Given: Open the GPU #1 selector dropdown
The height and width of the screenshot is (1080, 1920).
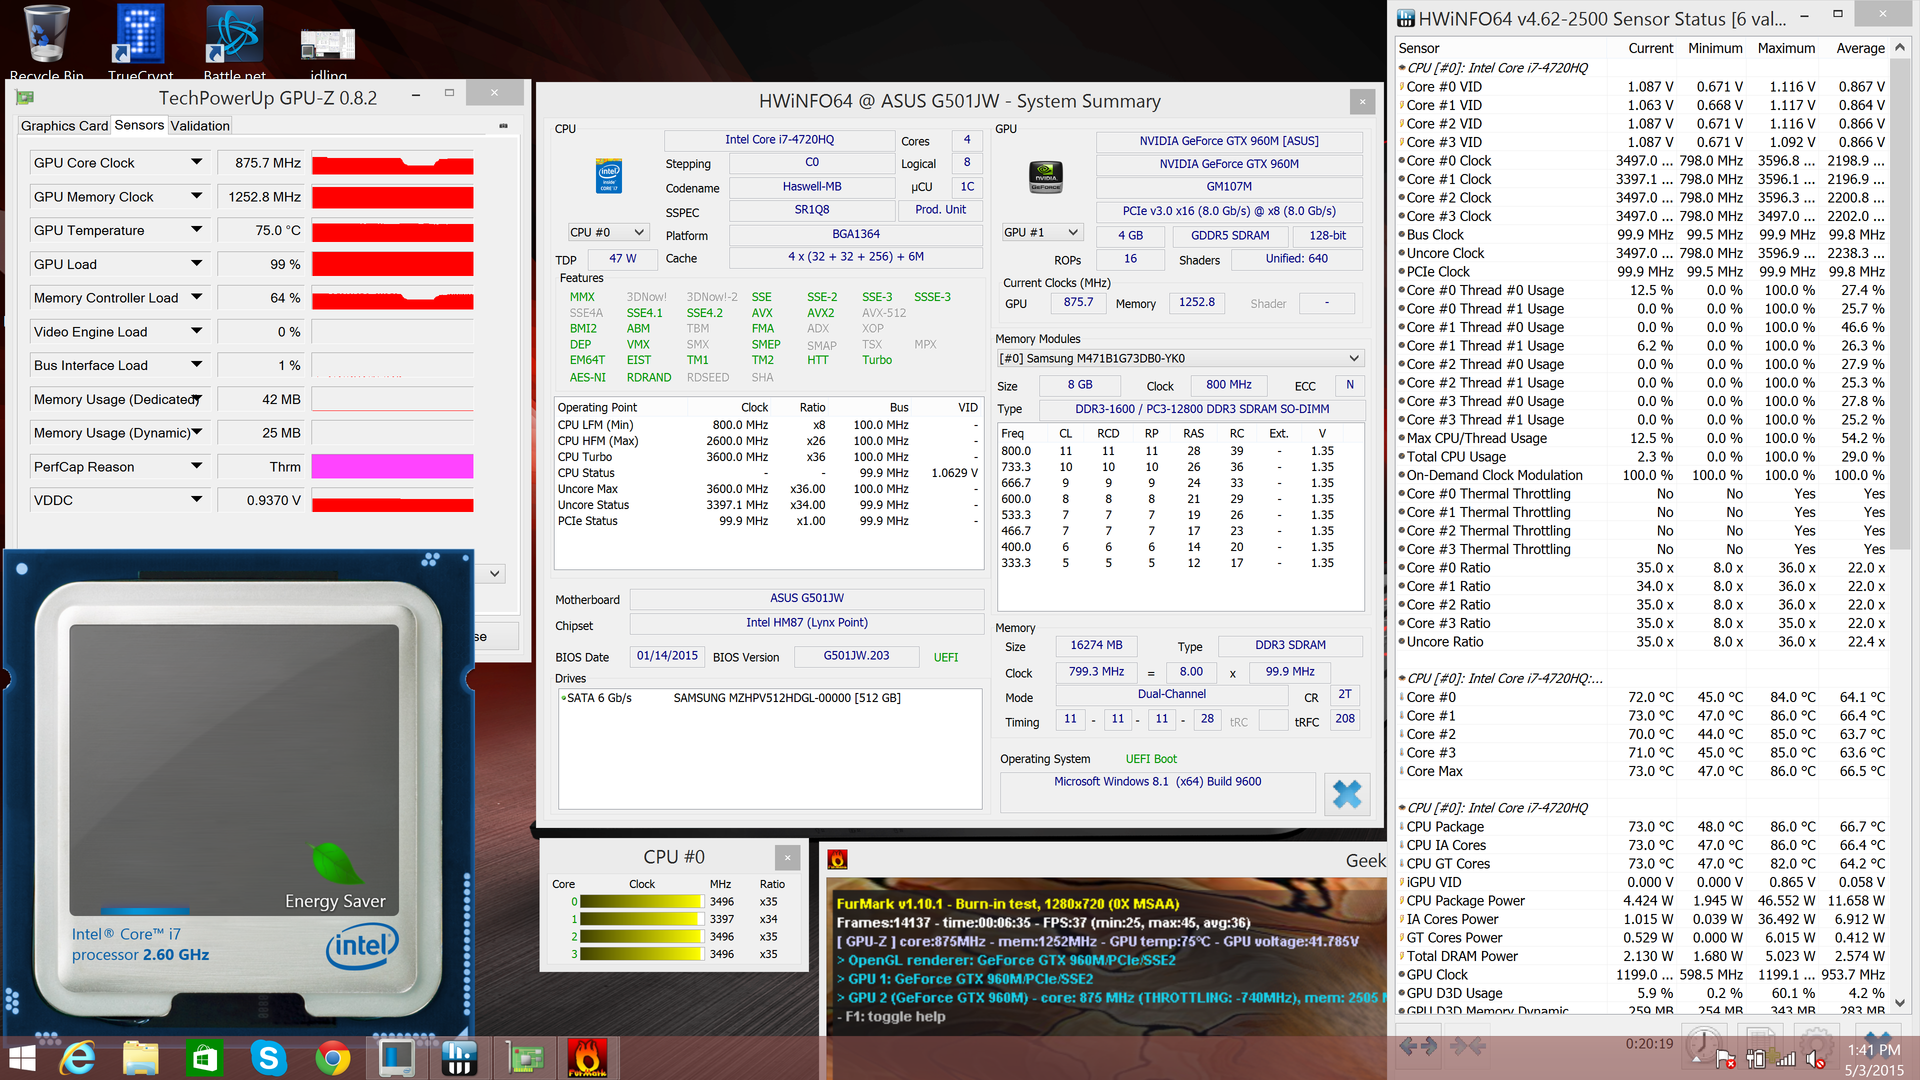Looking at the screenshot, I should (1042, 232).
